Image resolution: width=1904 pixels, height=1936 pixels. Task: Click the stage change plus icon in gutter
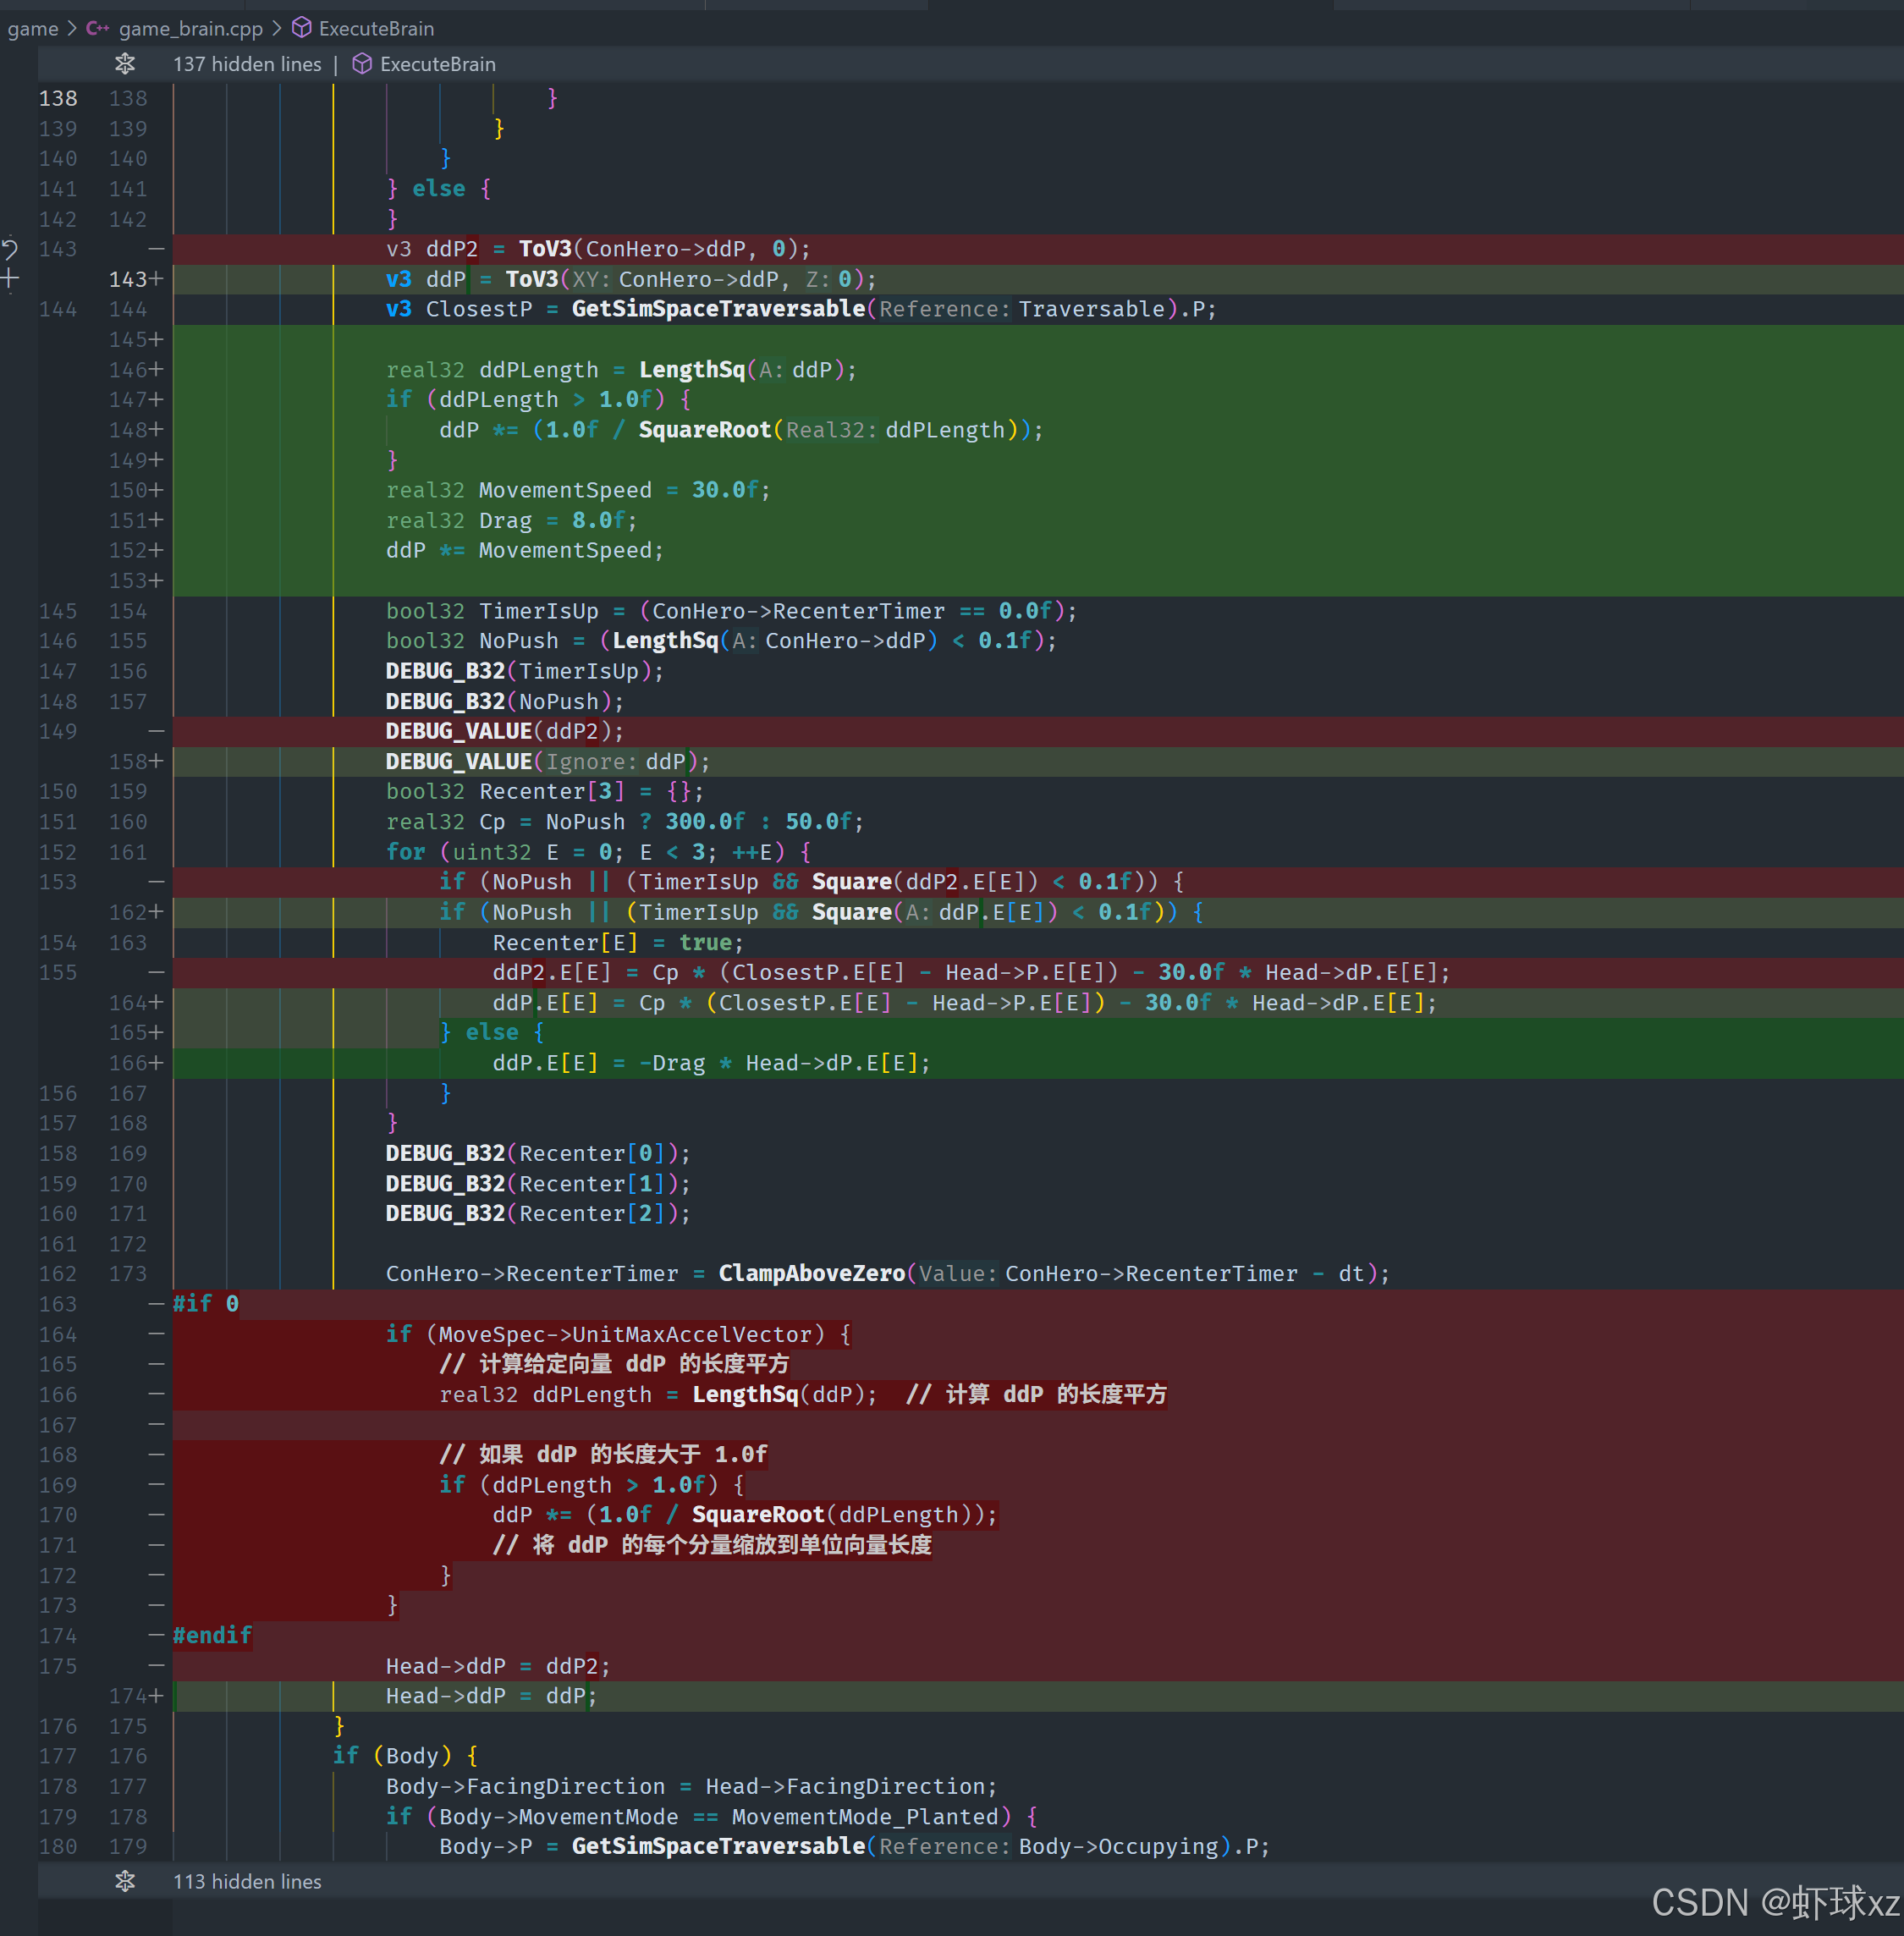(x=10, y=279)
